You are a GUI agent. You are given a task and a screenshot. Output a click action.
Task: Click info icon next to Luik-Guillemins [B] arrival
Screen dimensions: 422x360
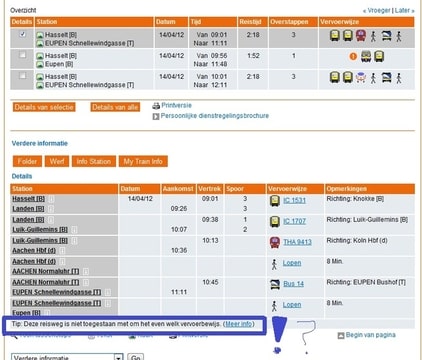pyautogui.click(x=74, y=230)
